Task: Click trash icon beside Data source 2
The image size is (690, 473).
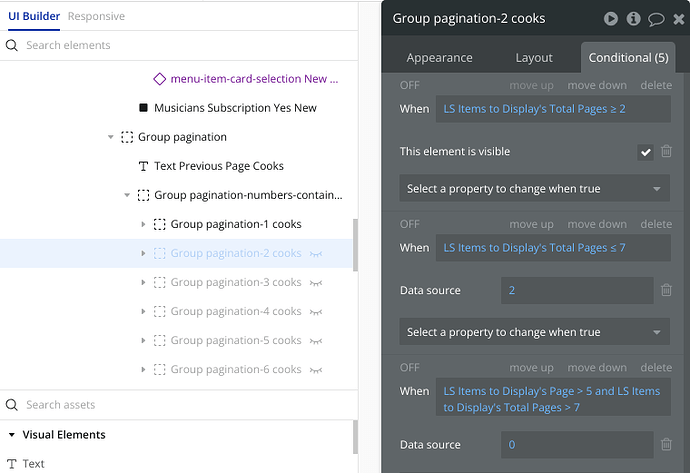Action: click(666, 290)
